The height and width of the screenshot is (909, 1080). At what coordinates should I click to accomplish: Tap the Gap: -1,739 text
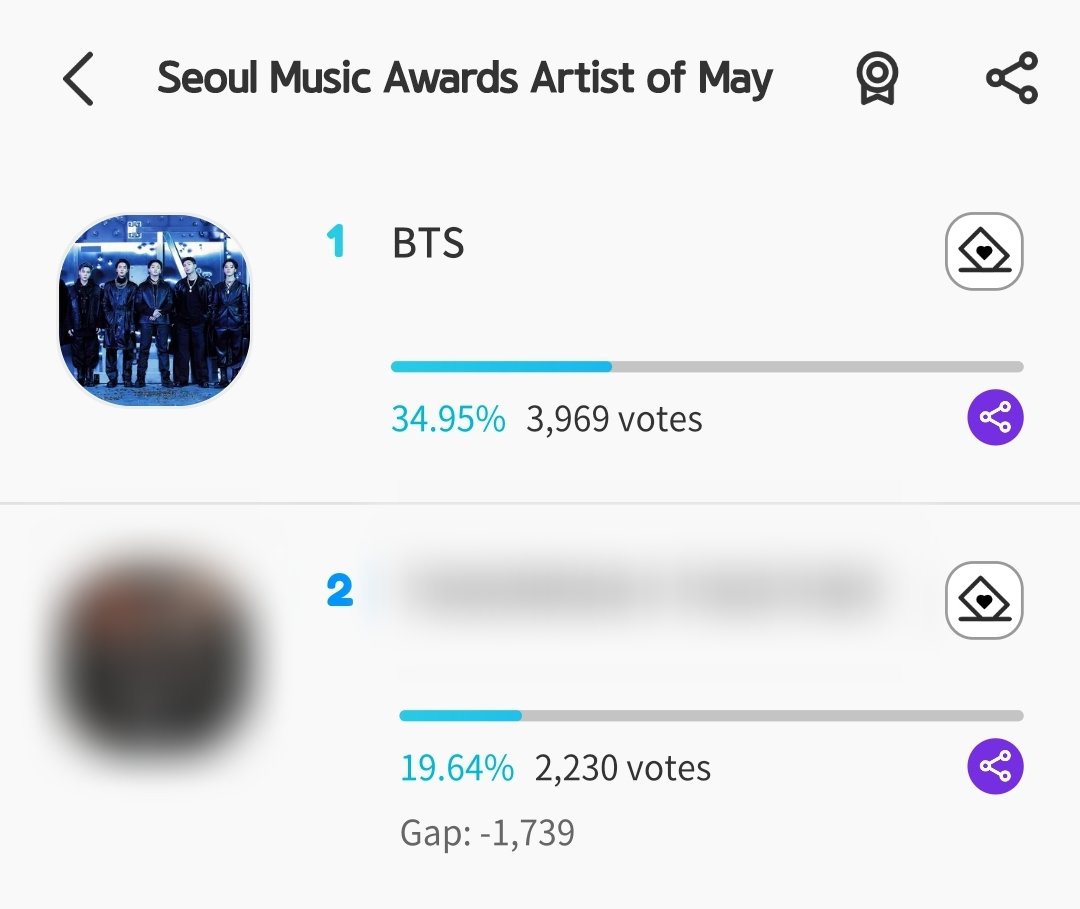(487, 833)
